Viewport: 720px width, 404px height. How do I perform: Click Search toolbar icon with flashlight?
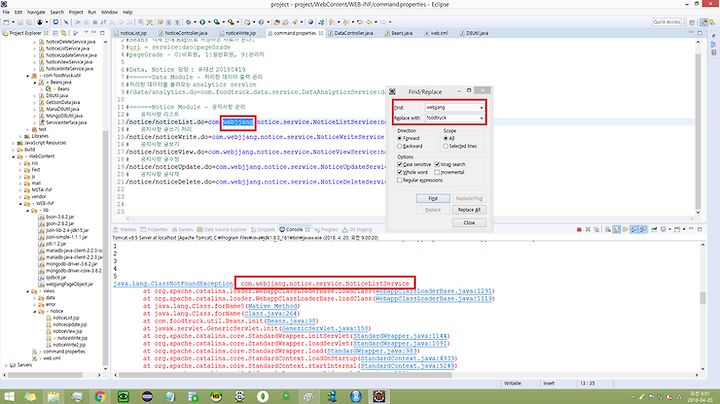(x=295, y=22)
